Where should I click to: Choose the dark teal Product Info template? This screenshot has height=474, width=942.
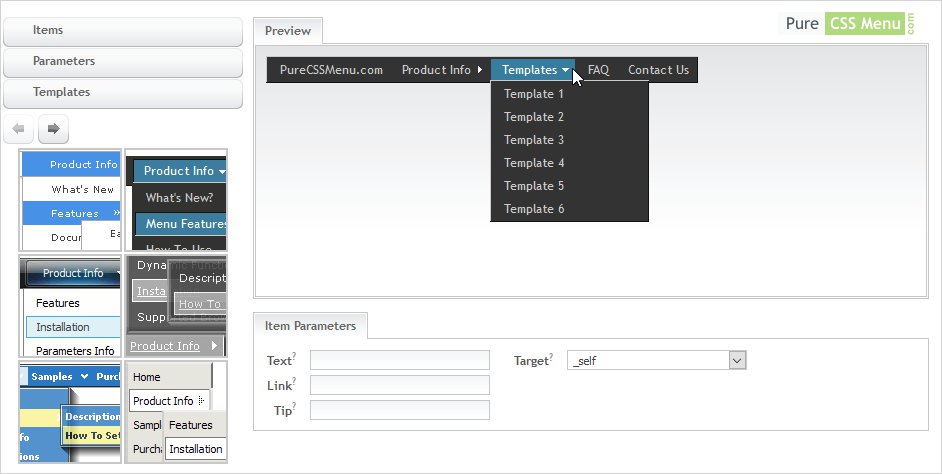(177, 200)
